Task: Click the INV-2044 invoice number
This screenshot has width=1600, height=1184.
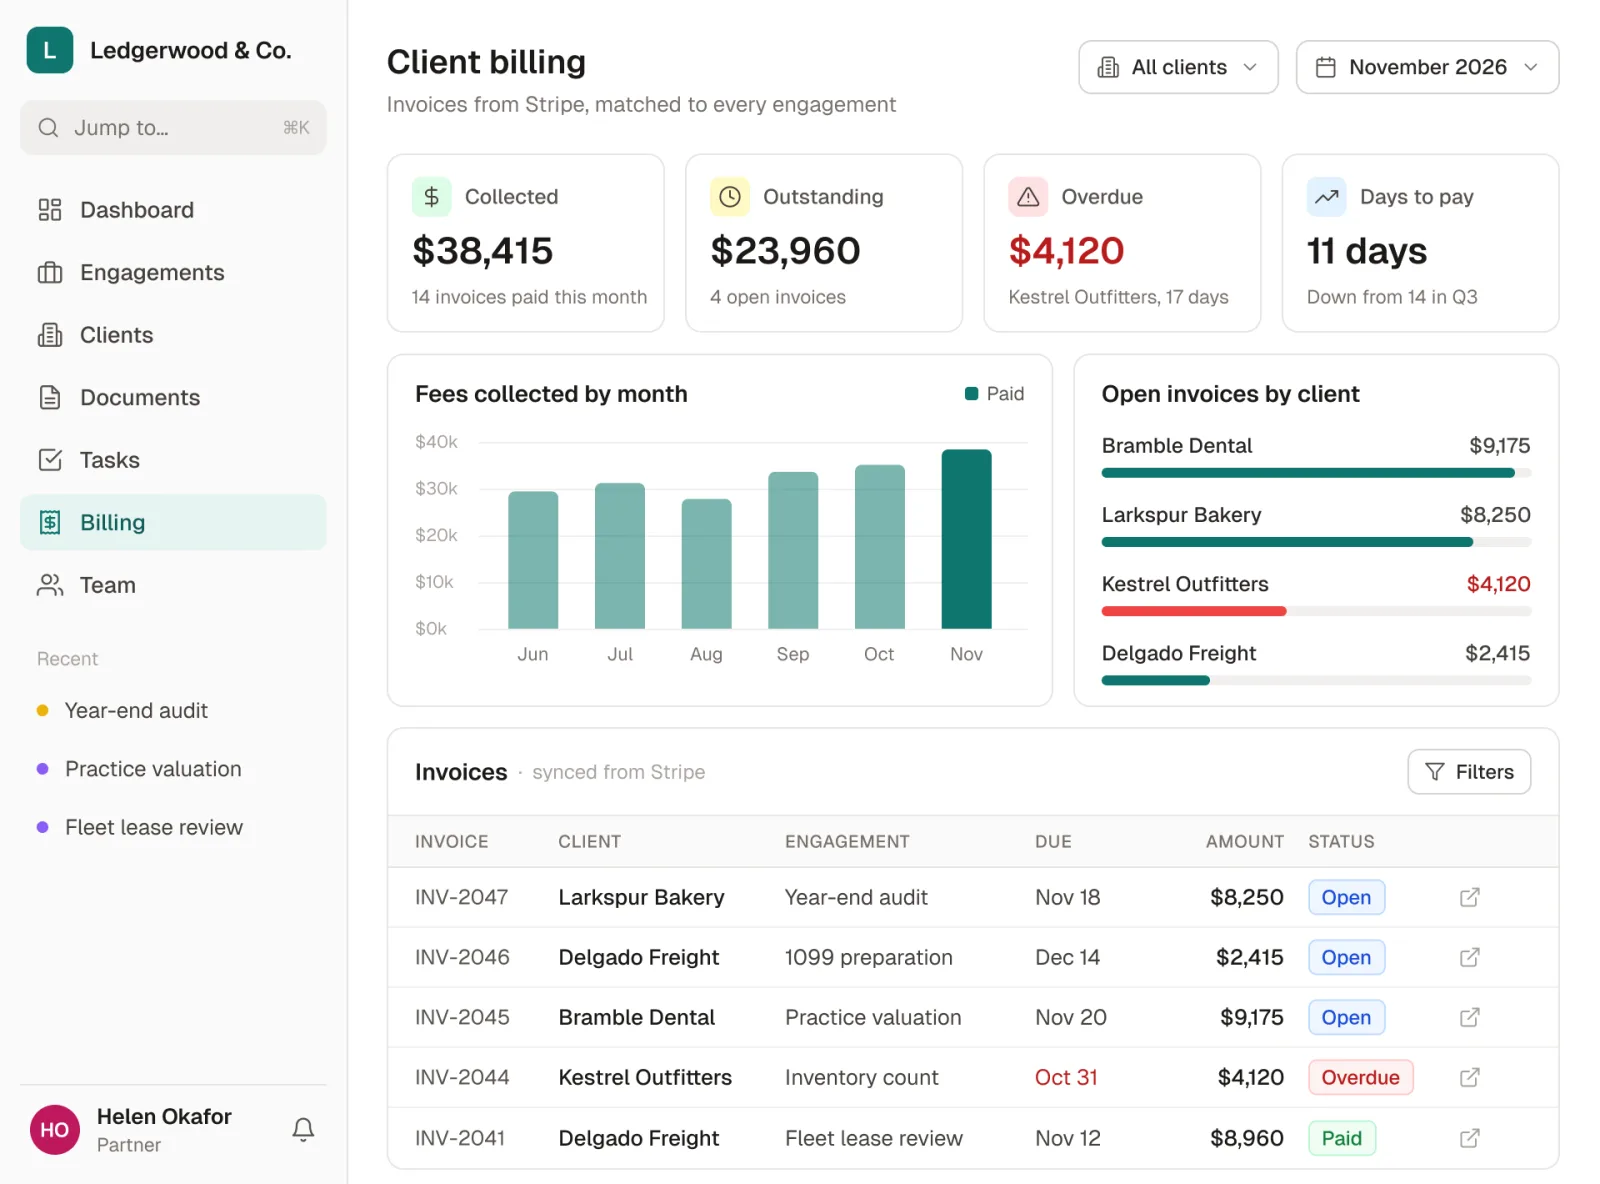Action: pyautogui.click(x=462, y=1077)
